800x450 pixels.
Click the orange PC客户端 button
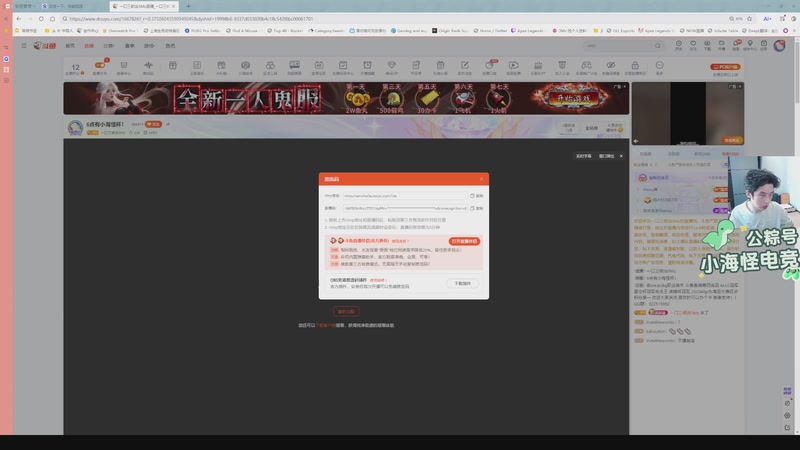725,67
